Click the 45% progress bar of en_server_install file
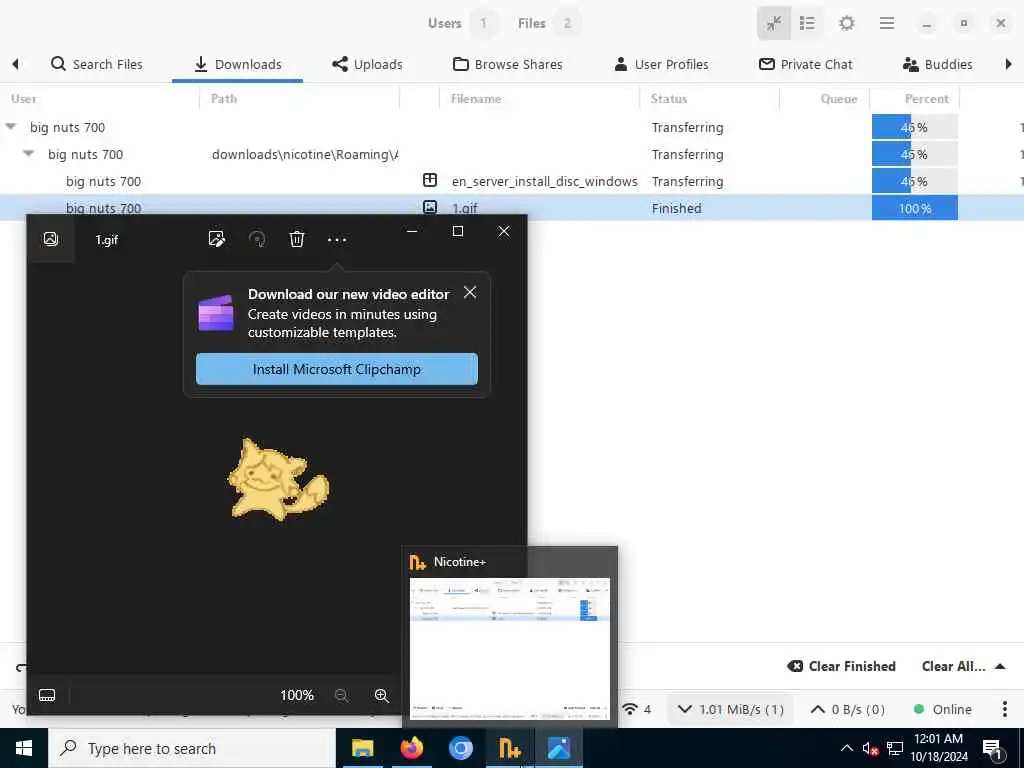This screenshot has width=1024, height=768. pos(914,181)
